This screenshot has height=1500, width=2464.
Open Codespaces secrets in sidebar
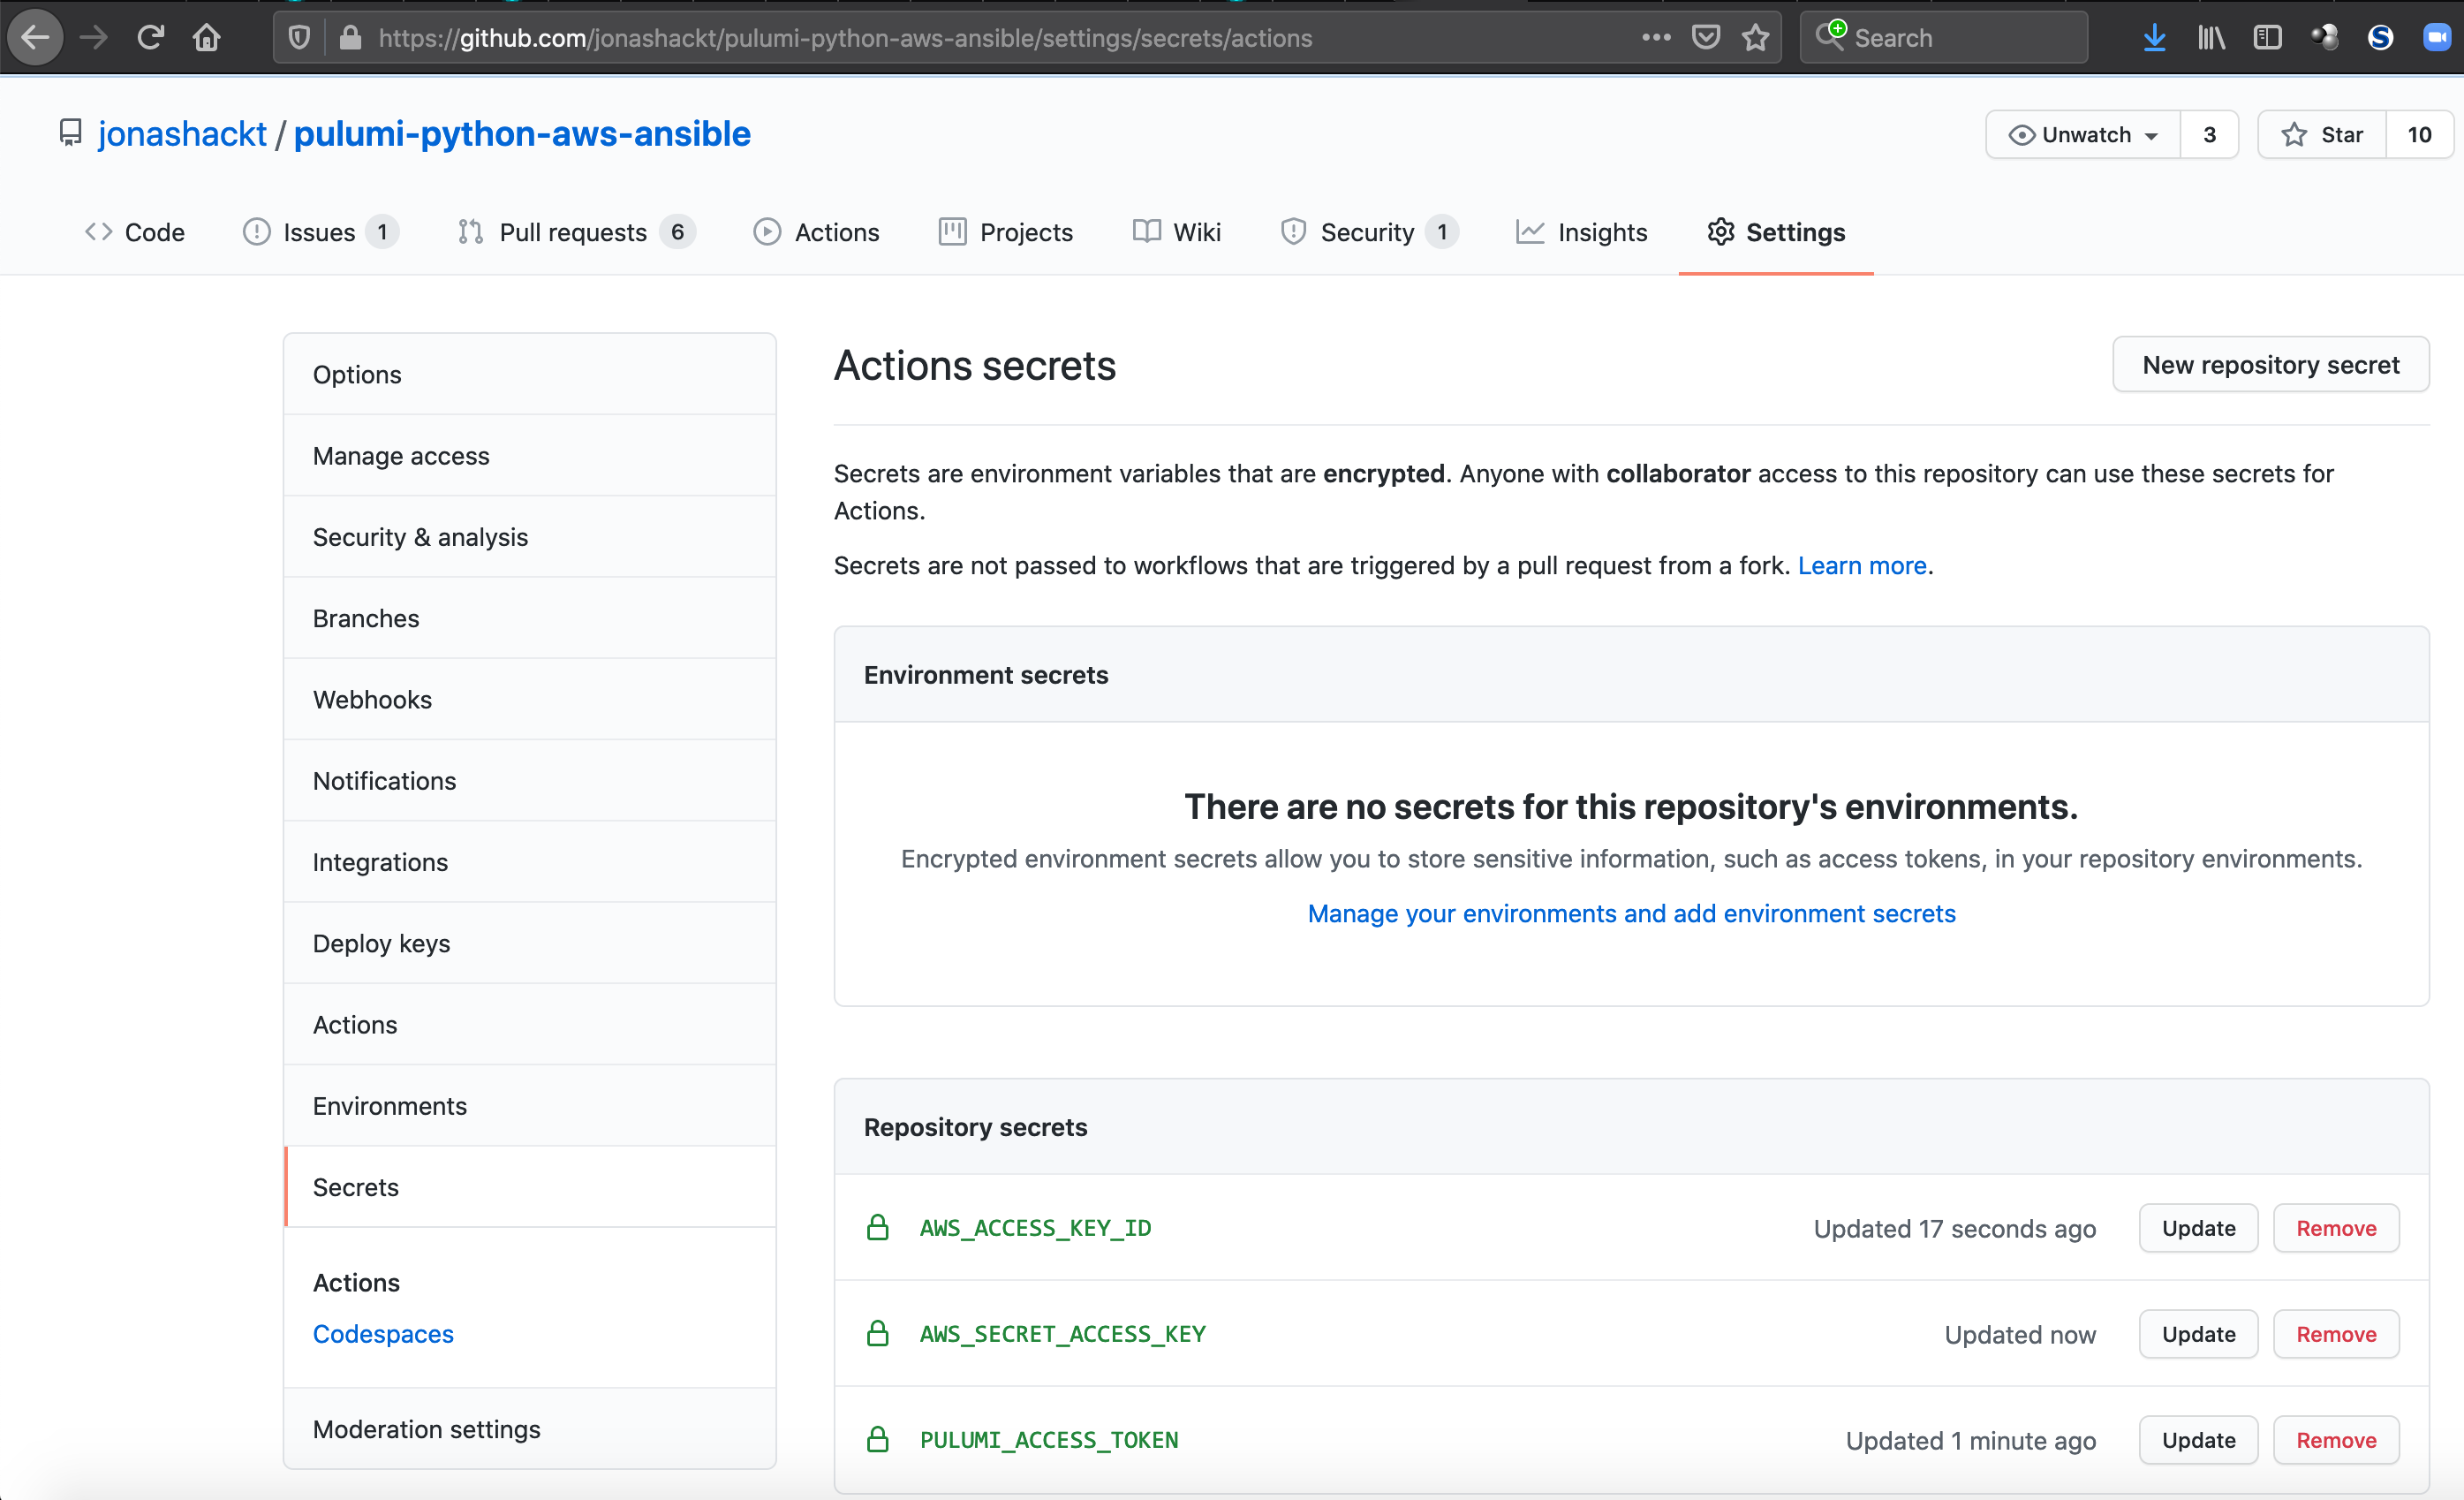[x=383, y=1334]
